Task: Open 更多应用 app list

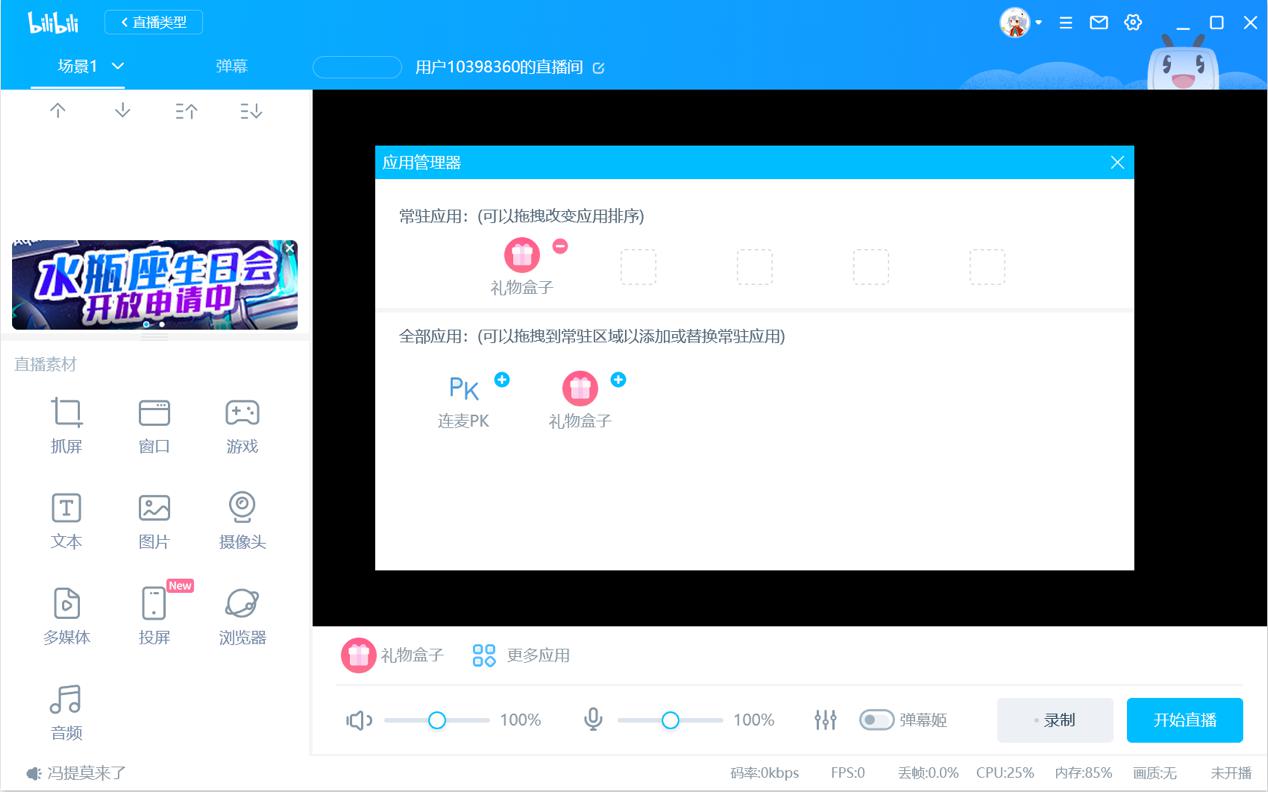Action: (x=521, y=655)
